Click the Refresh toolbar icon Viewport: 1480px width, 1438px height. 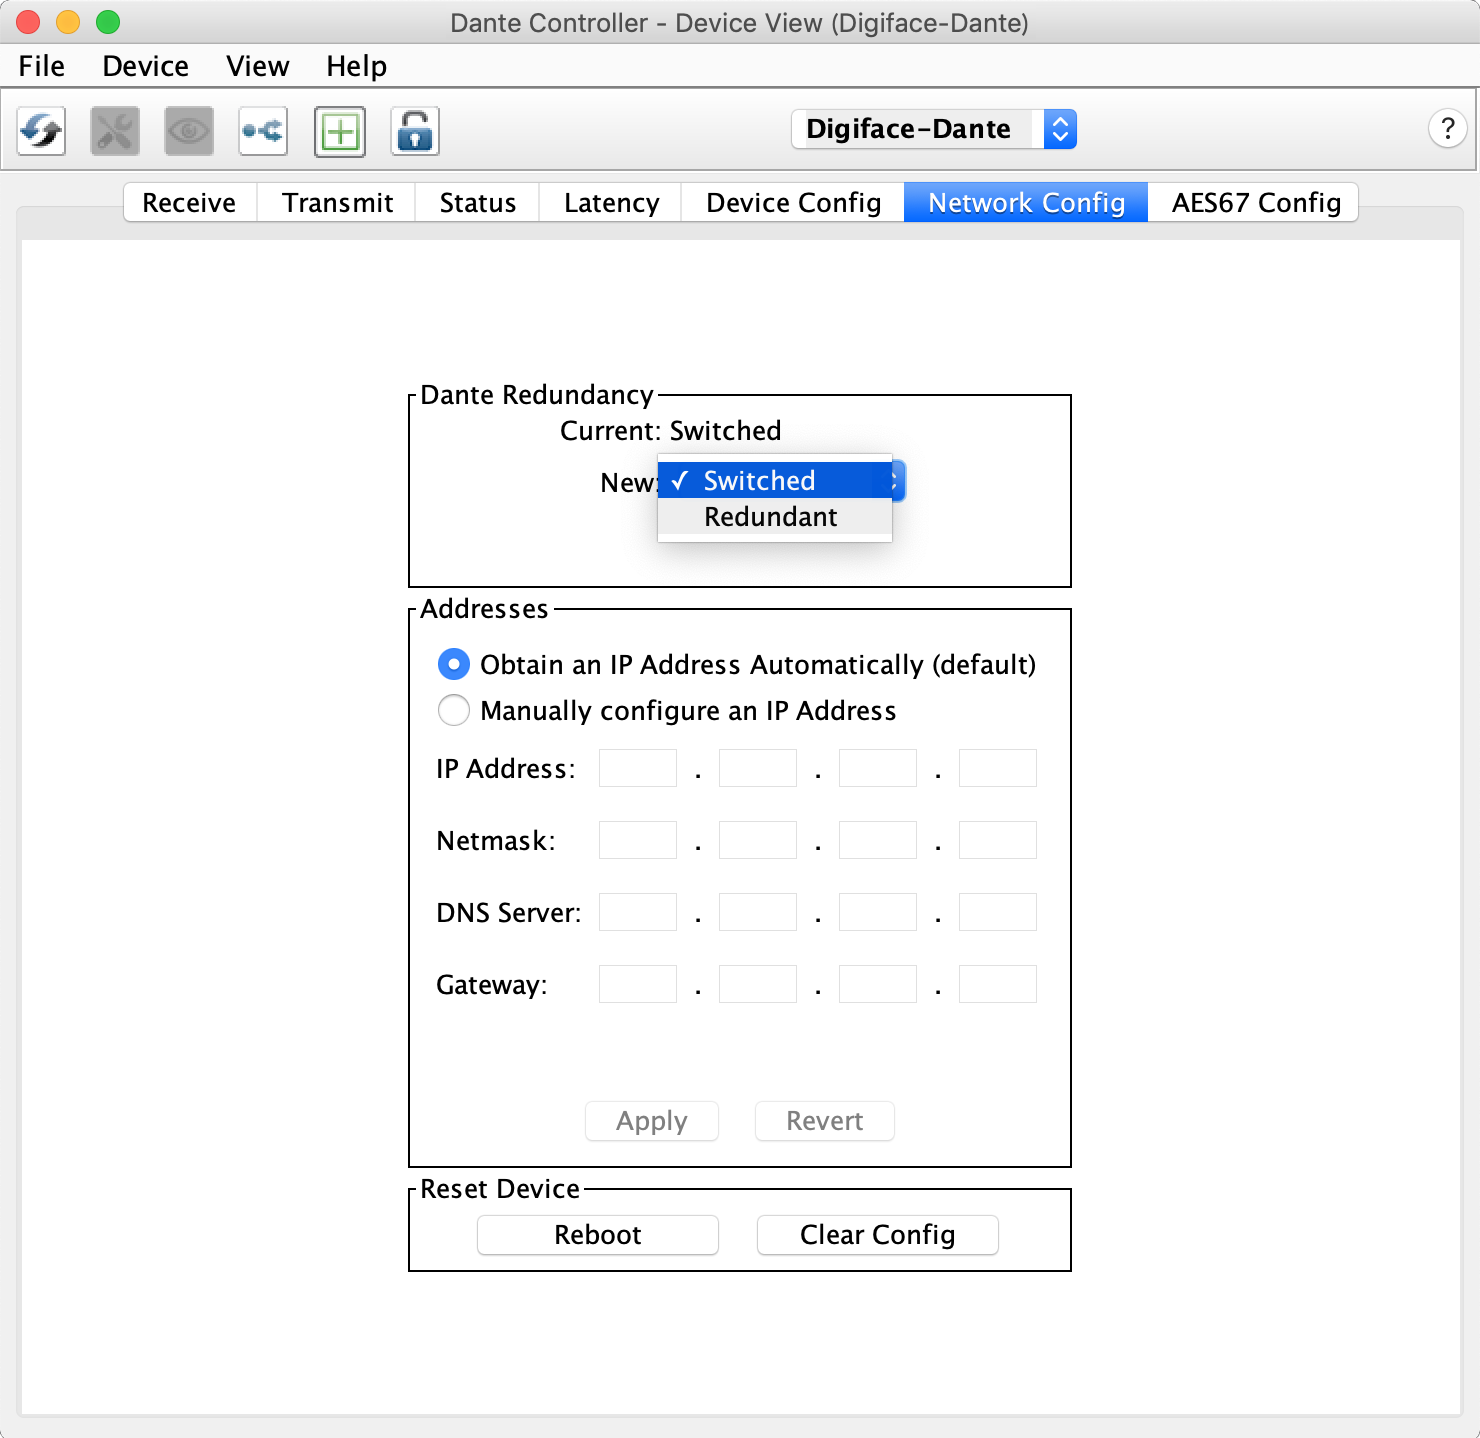tap(41, 131)
